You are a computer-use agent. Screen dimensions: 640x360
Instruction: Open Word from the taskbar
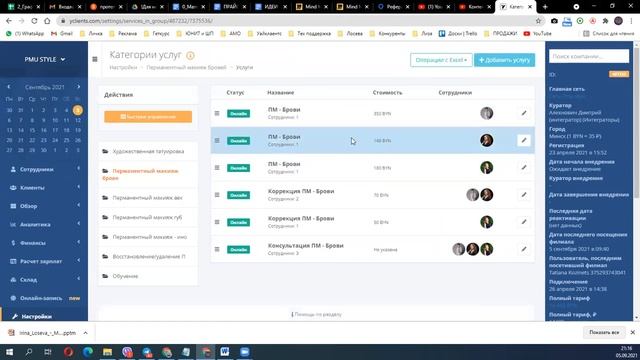(224, 352)
